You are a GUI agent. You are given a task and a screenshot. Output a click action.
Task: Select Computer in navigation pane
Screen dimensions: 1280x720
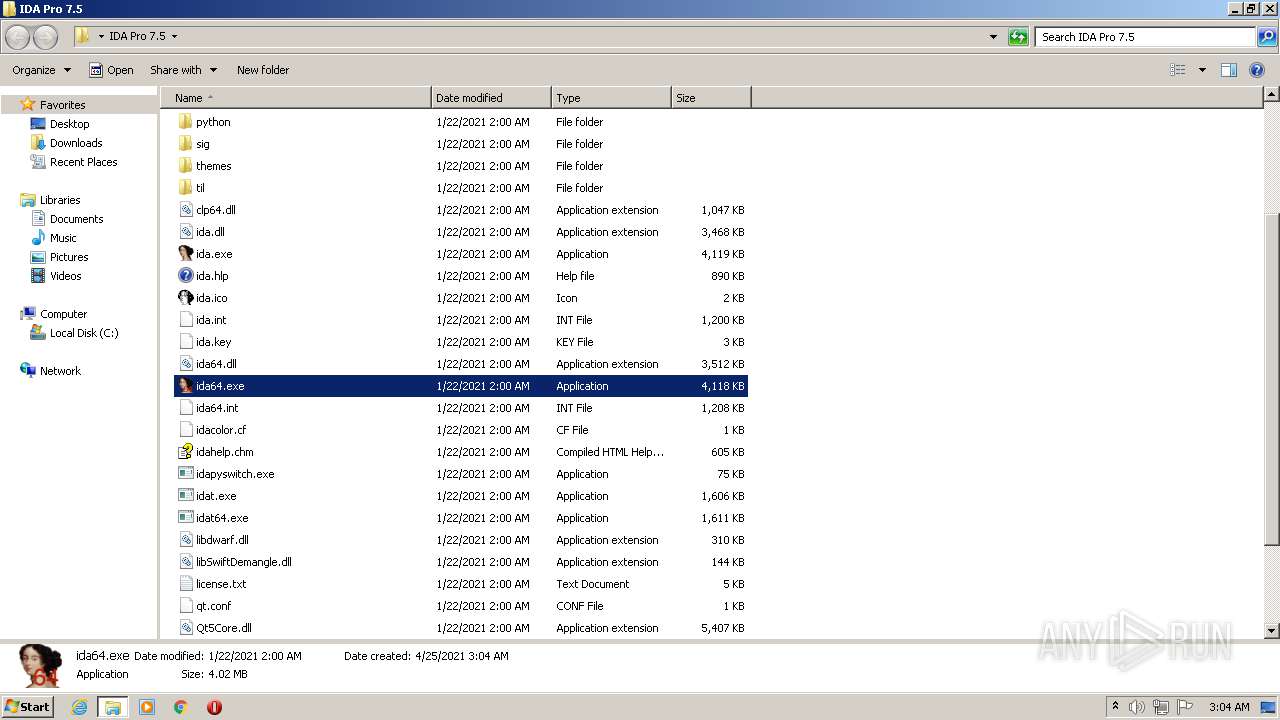[63, 314]
